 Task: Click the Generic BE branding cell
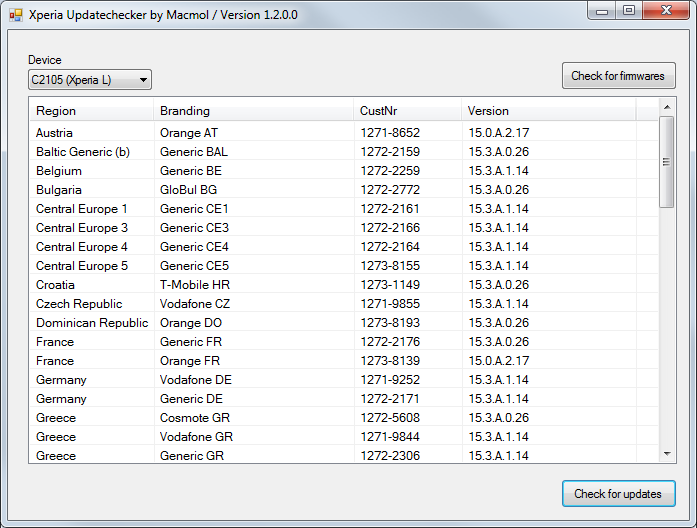(191, 171)
